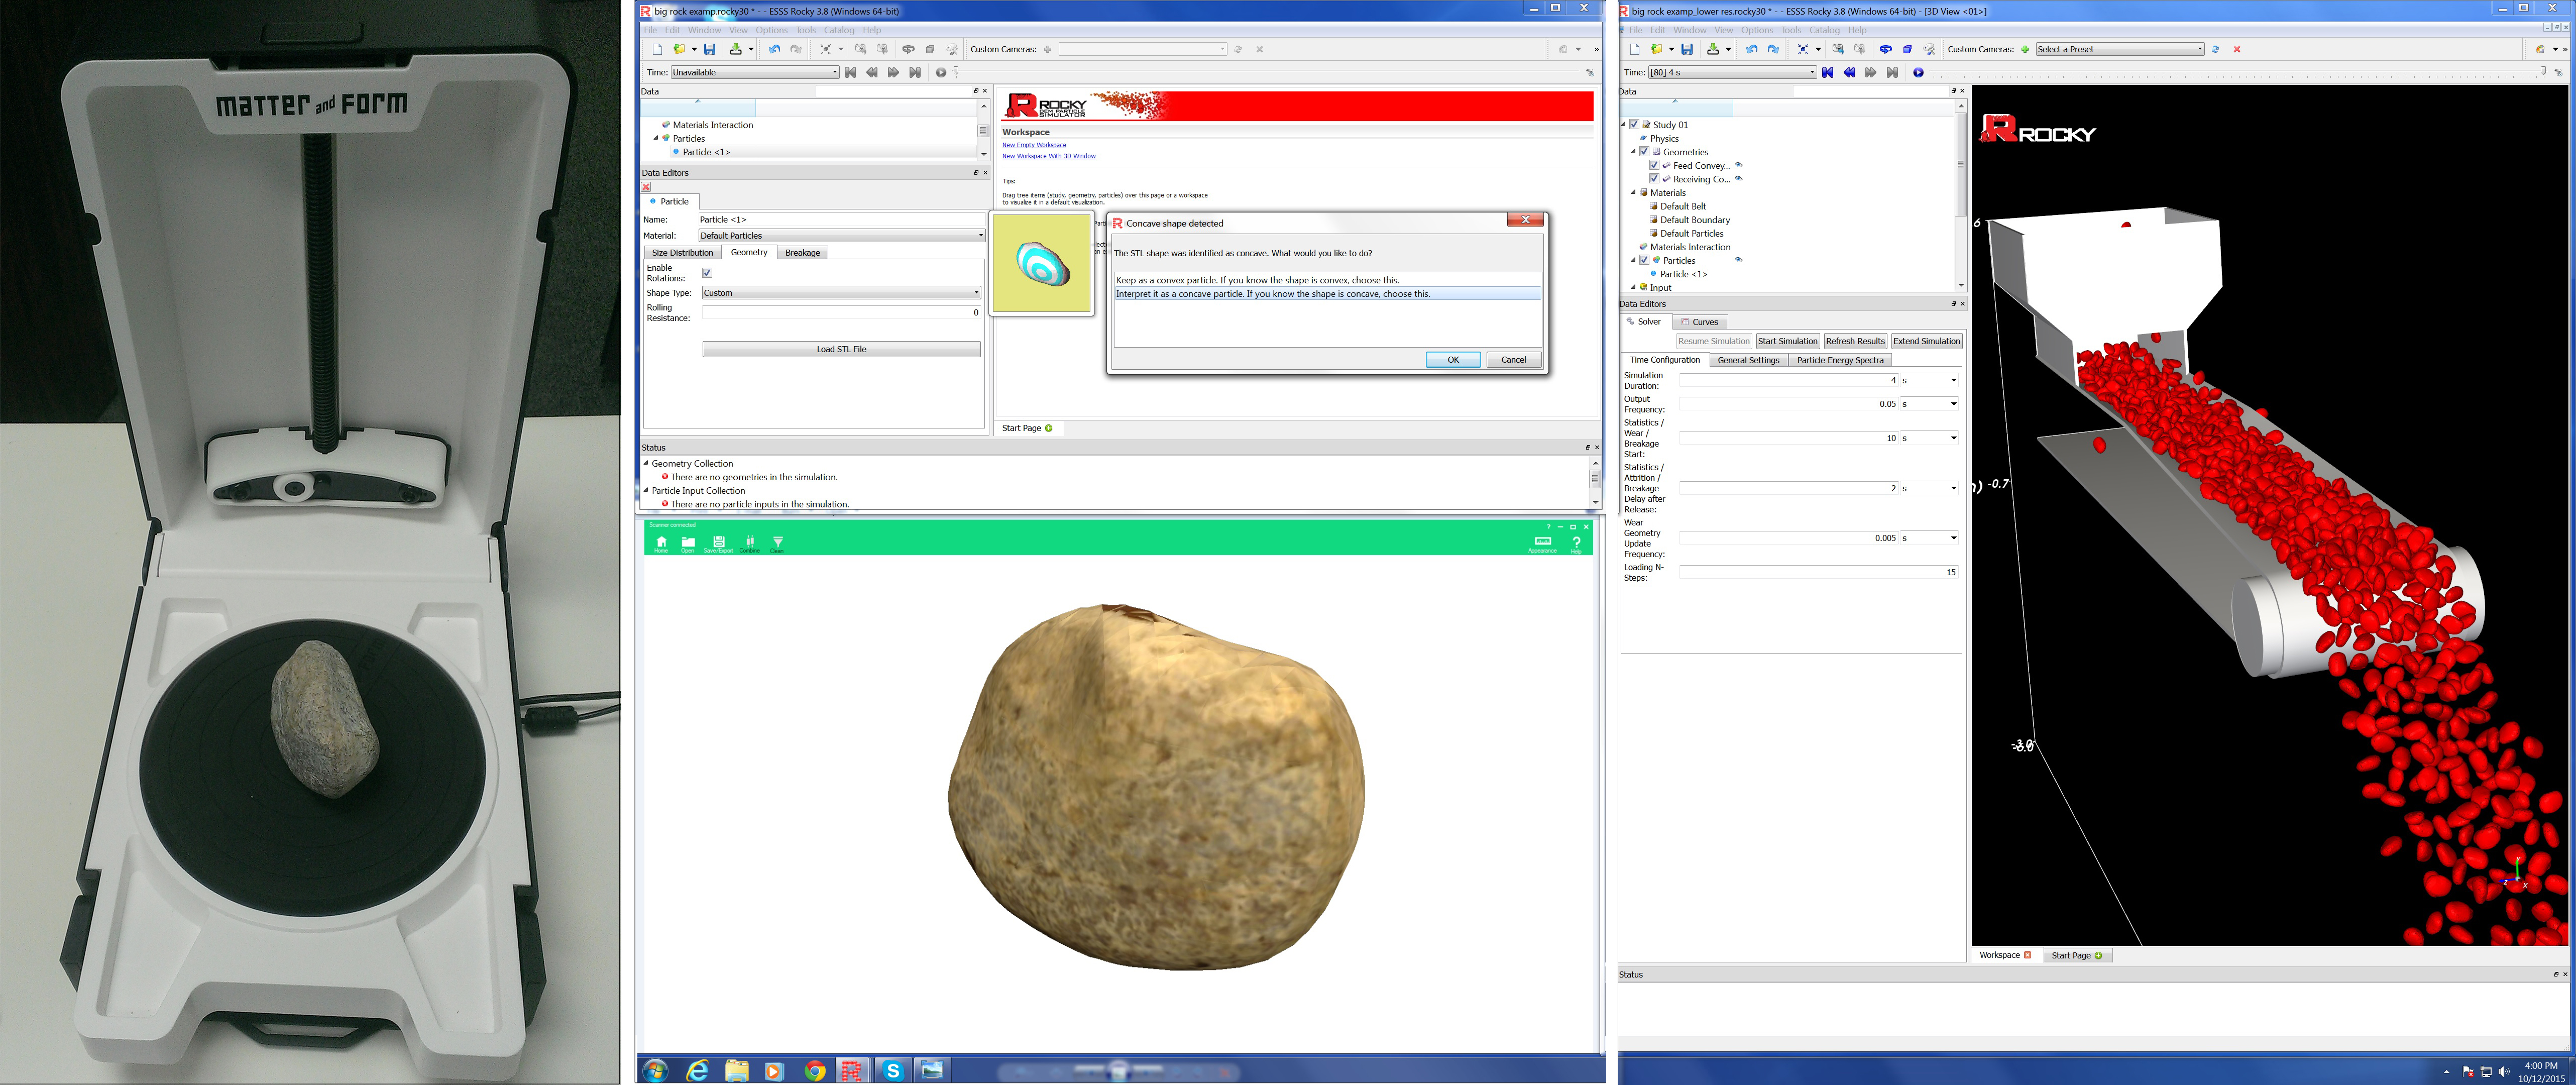Click the Load STL File button
The image size is (2576, 1085).
[x=841, y=349]
